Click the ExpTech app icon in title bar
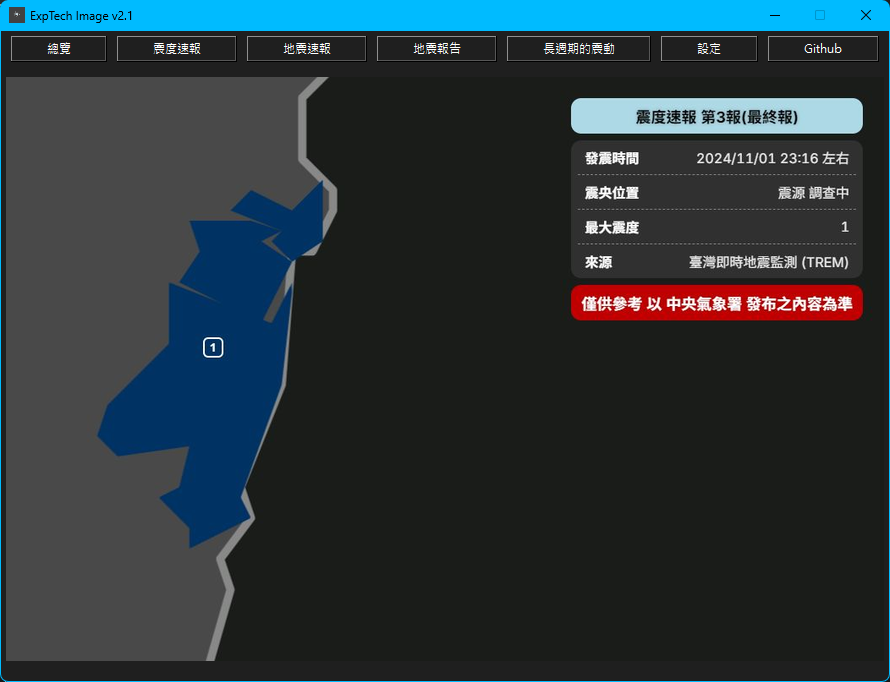The image size is (890, 682). tap(14, 15)
